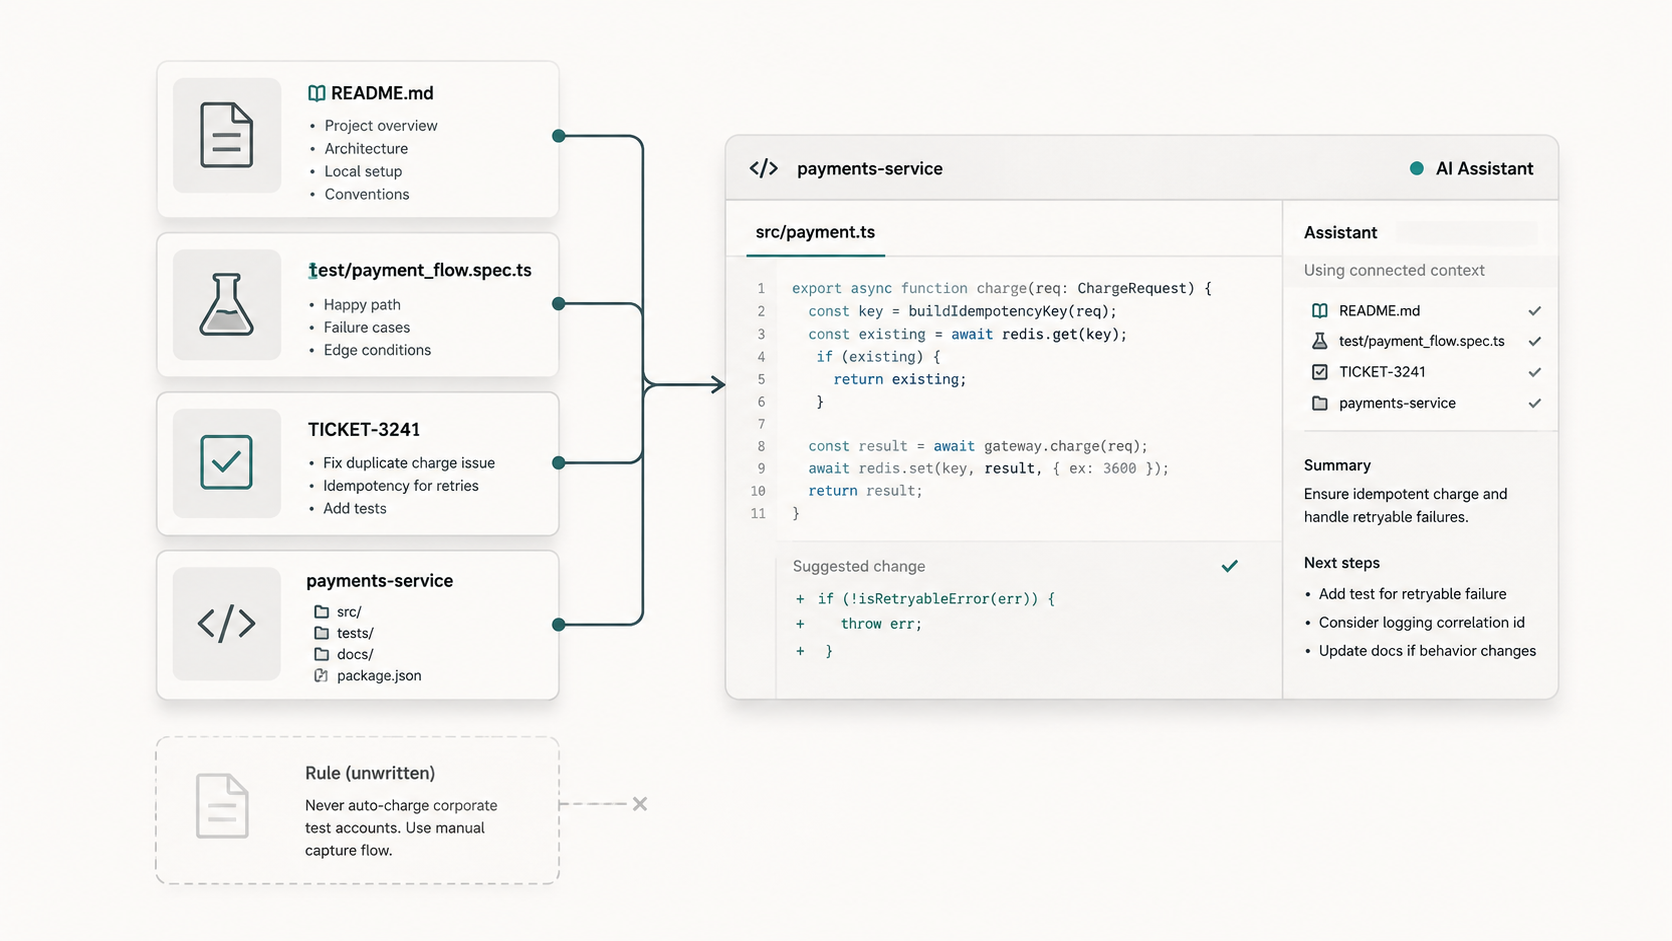The image size is (1672, 941).
Task: Click line number 1 in the editor gutter
Action: click(x=761, y=288)
